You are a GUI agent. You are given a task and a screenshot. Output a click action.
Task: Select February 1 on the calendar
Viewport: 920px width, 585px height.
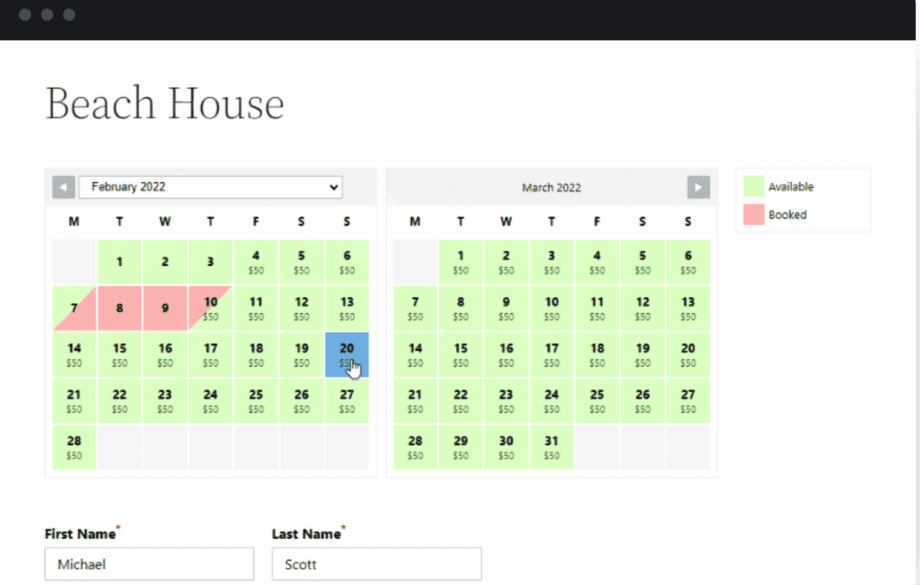(120, 262)
